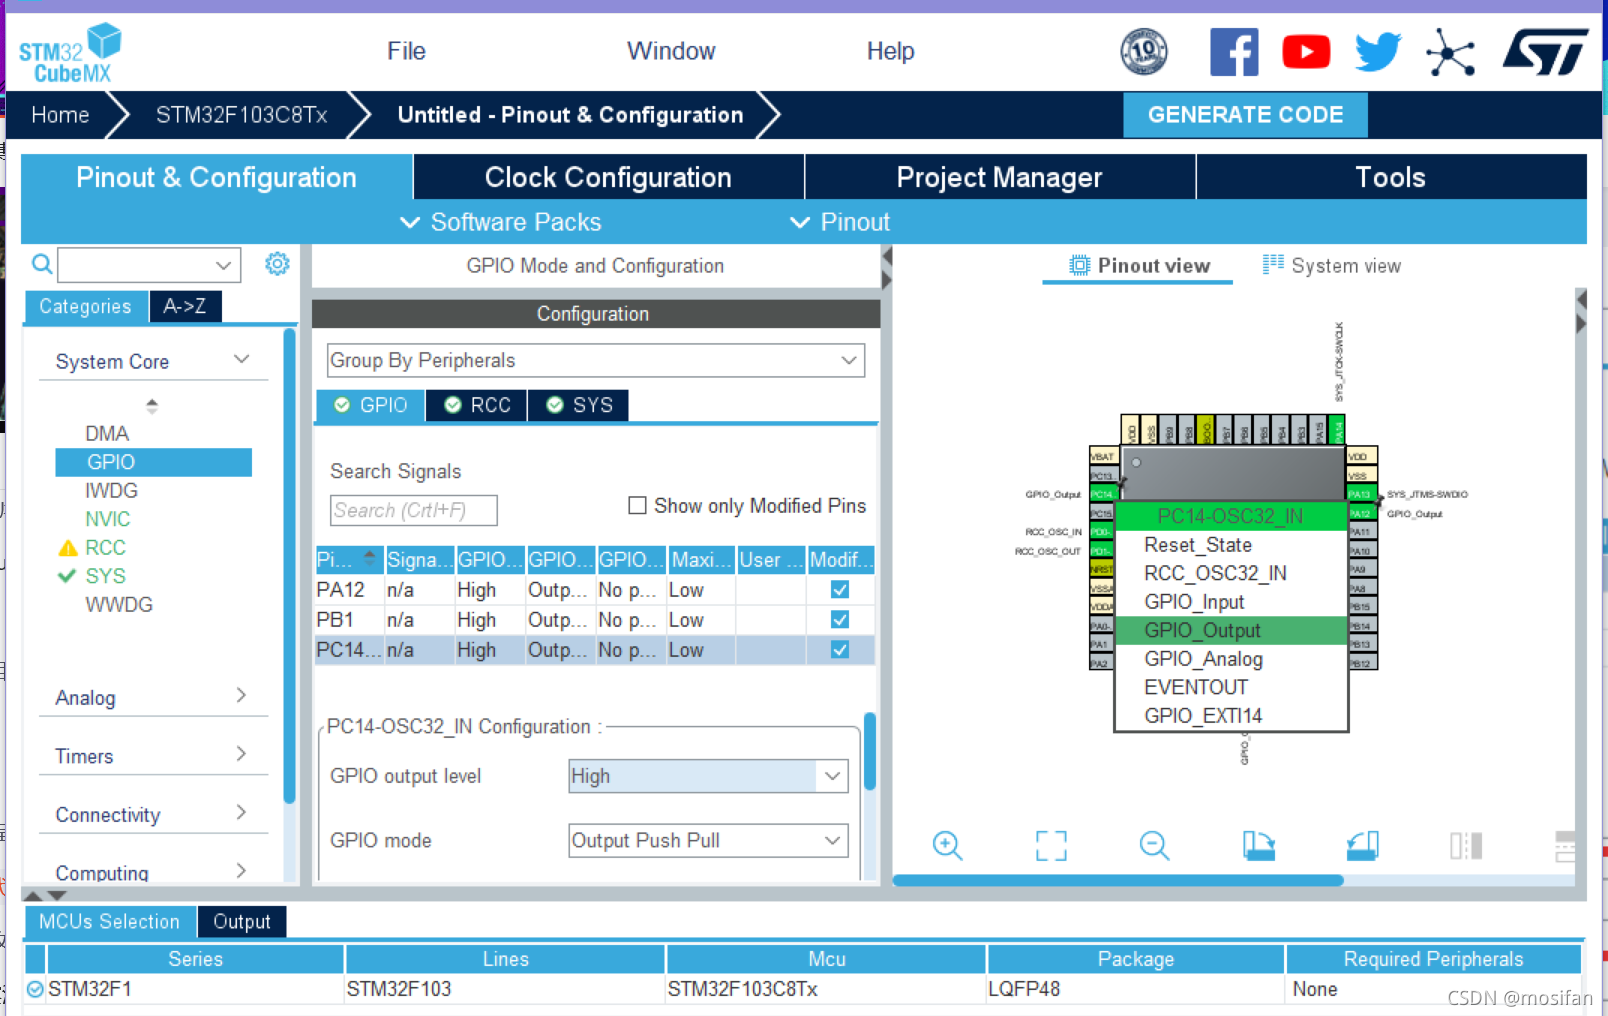Viewport: 1608px width, 1016px height.
Task: Open the Group By Peripherals dropdown
Action: point(596,360)
